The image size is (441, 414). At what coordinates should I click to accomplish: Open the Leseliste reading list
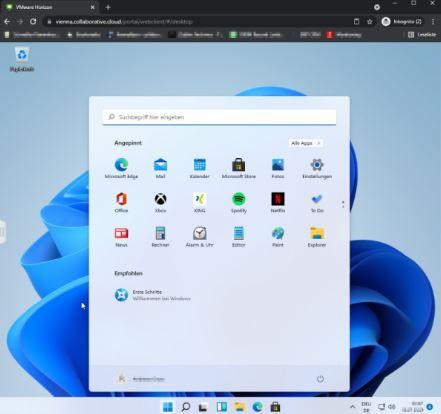click(422, 35)
